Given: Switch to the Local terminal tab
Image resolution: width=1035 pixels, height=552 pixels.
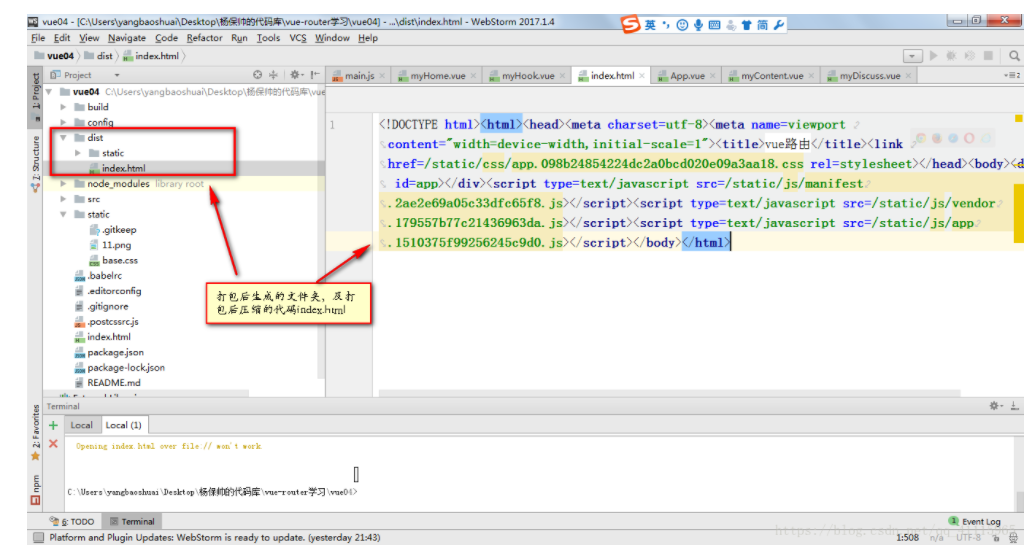Looking at the screenshot, I should coord(81,425).
